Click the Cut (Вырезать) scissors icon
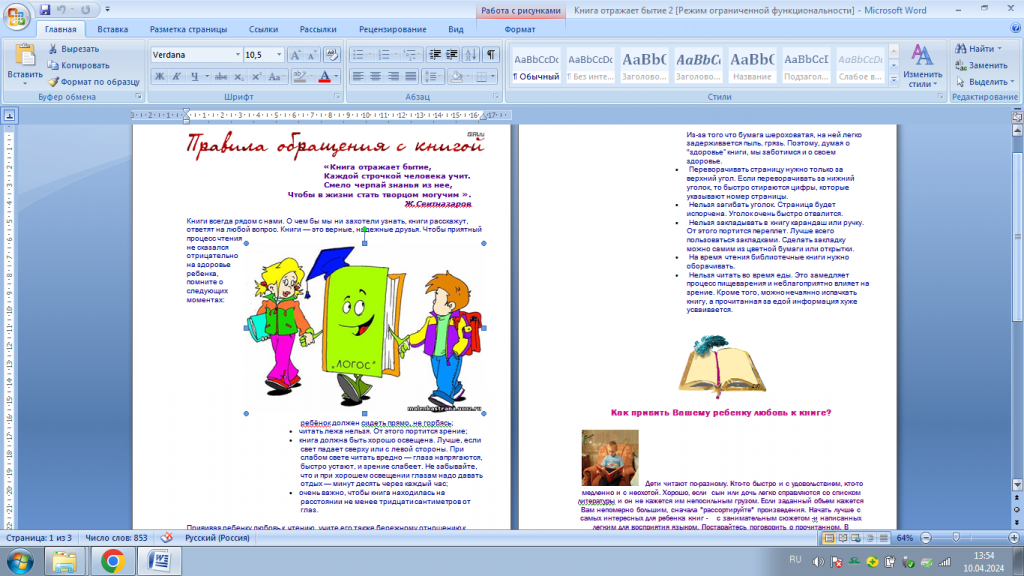 [54, 49]
